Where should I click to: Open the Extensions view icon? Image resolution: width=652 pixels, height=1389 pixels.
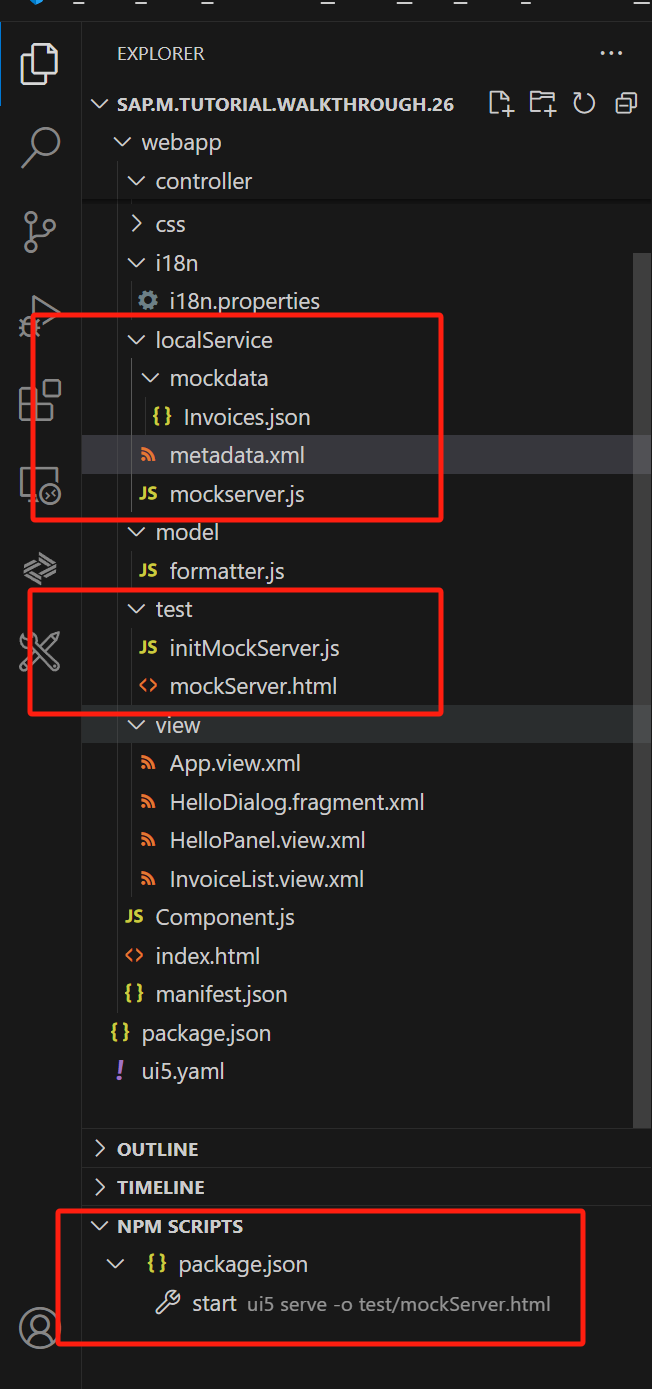(x=40, y=400)
